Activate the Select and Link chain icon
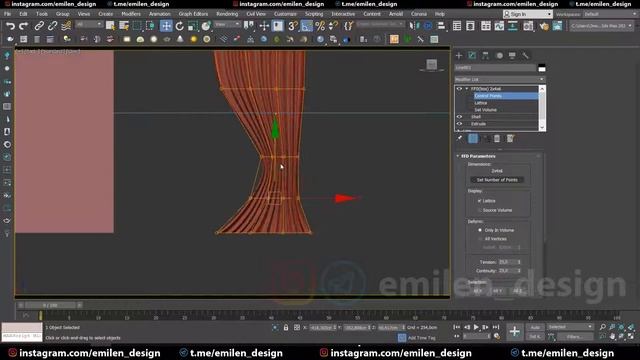 click(x=39, y=26)
